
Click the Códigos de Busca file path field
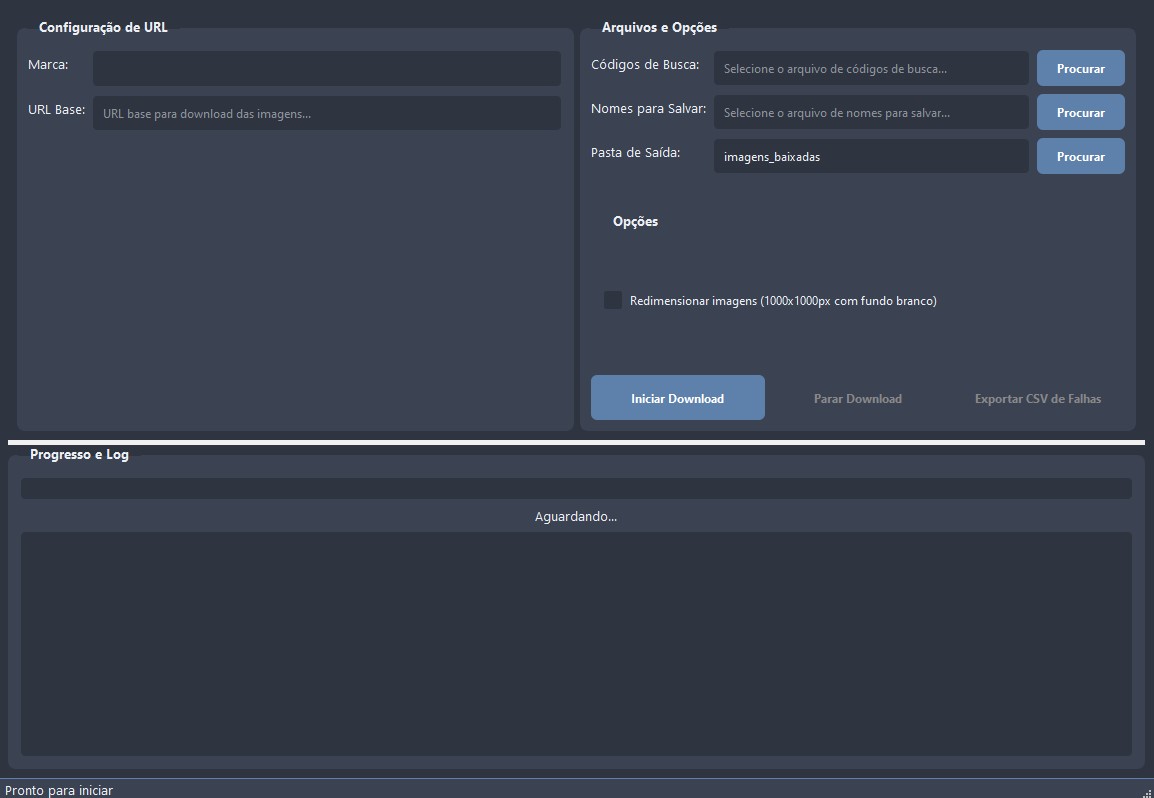[x=870, y=69]
